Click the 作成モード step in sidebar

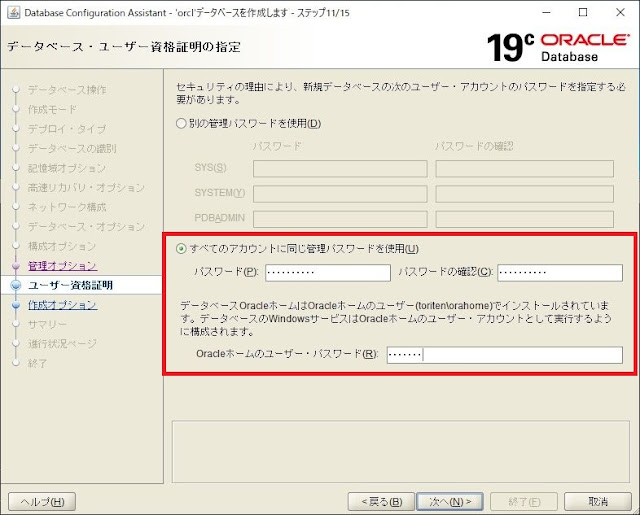pyautogui.click(x=52, y=109)
